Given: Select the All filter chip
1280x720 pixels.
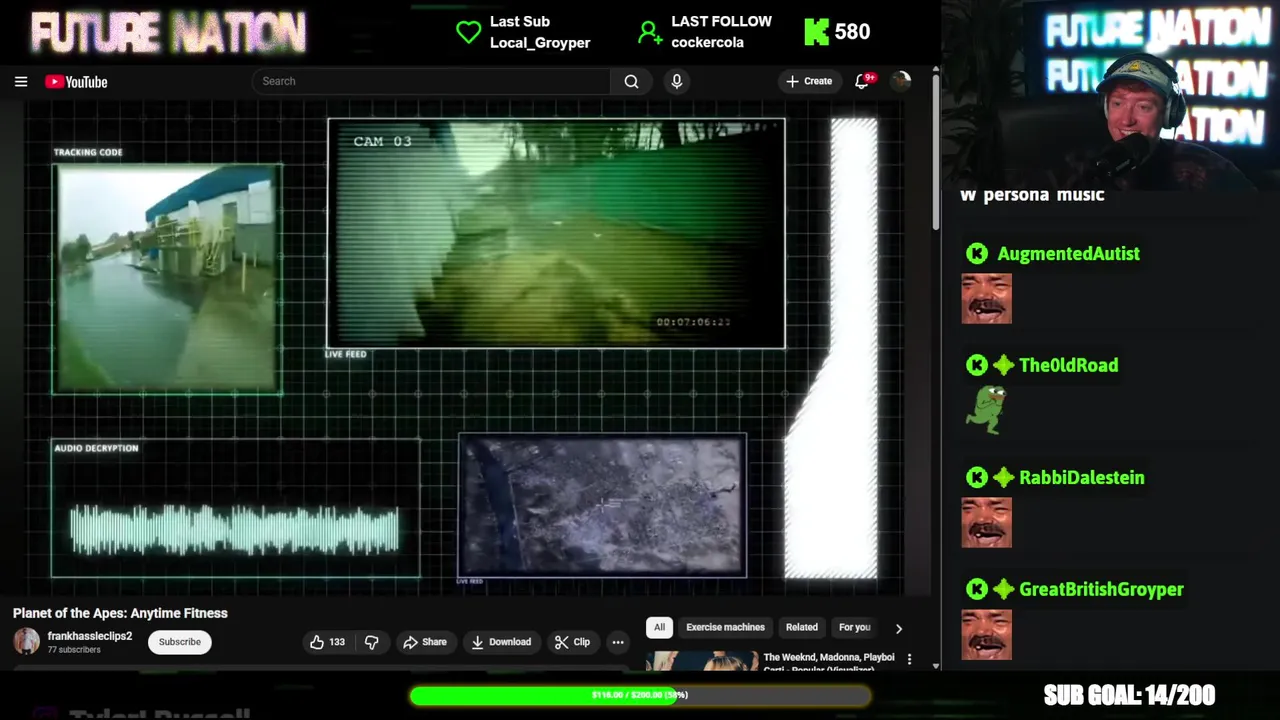Looking at the screenshot, I should 659,627.
